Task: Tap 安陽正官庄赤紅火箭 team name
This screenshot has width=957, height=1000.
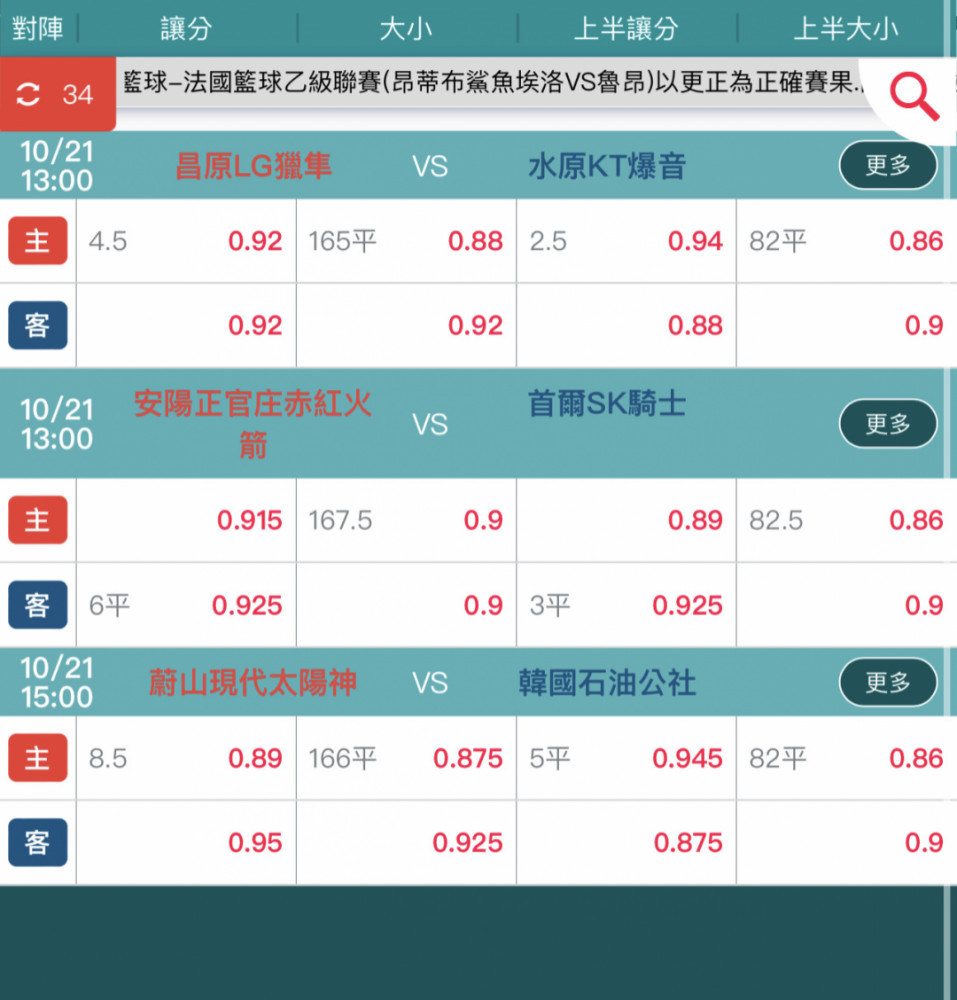Action: pos(253,424)
